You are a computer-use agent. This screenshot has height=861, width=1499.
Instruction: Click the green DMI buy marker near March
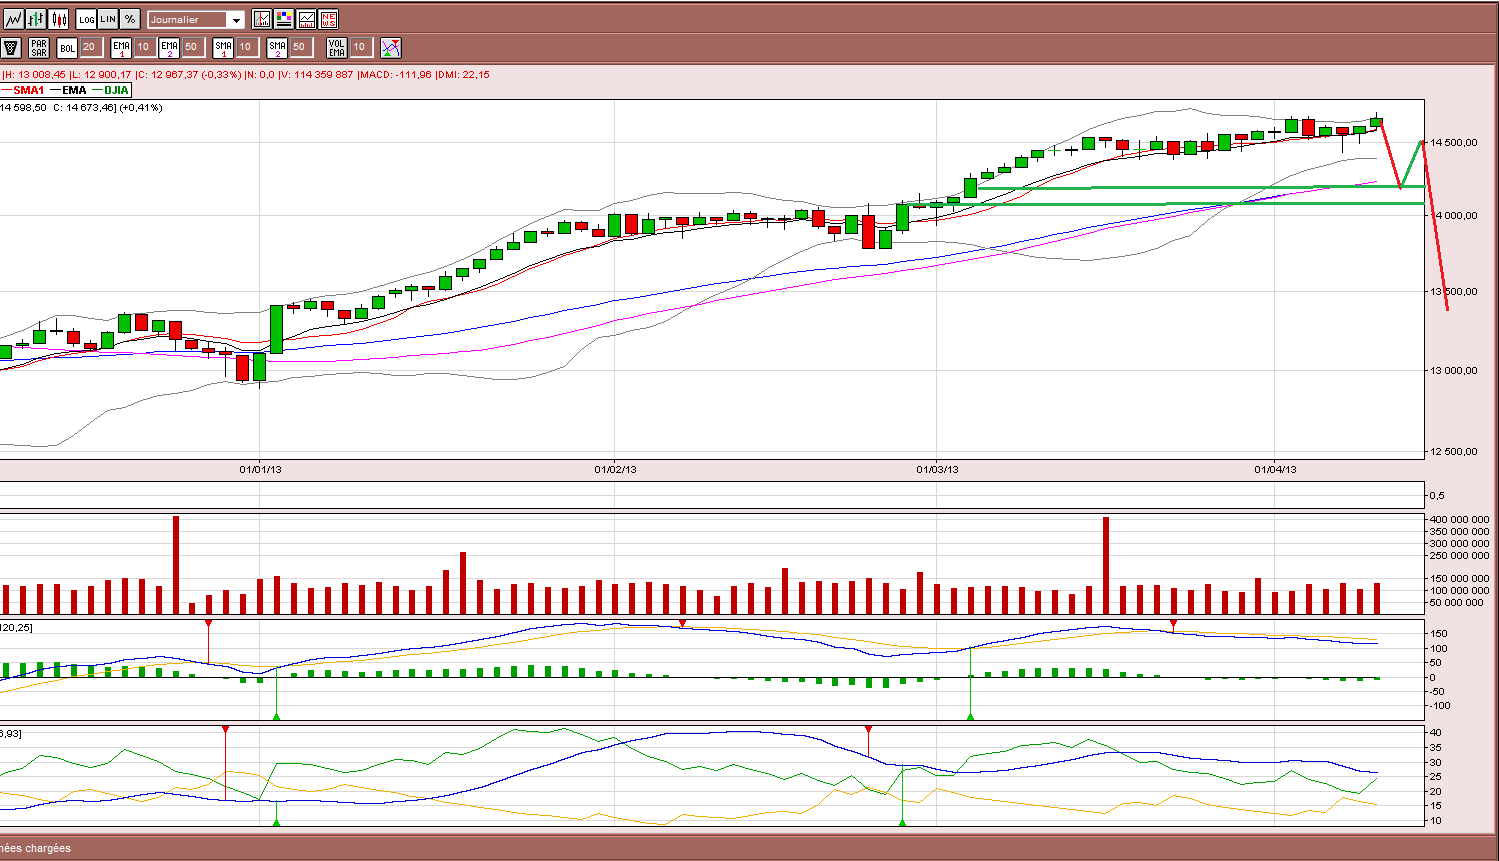902,822
